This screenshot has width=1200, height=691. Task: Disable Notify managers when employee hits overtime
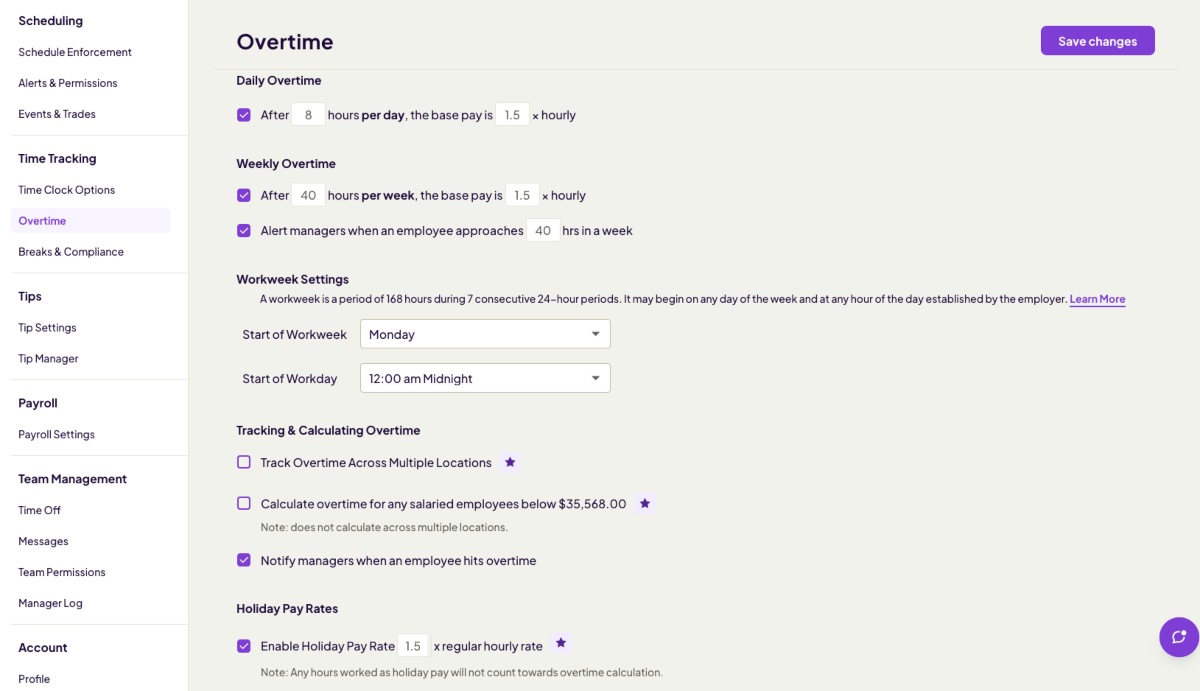tap(244, 560)
